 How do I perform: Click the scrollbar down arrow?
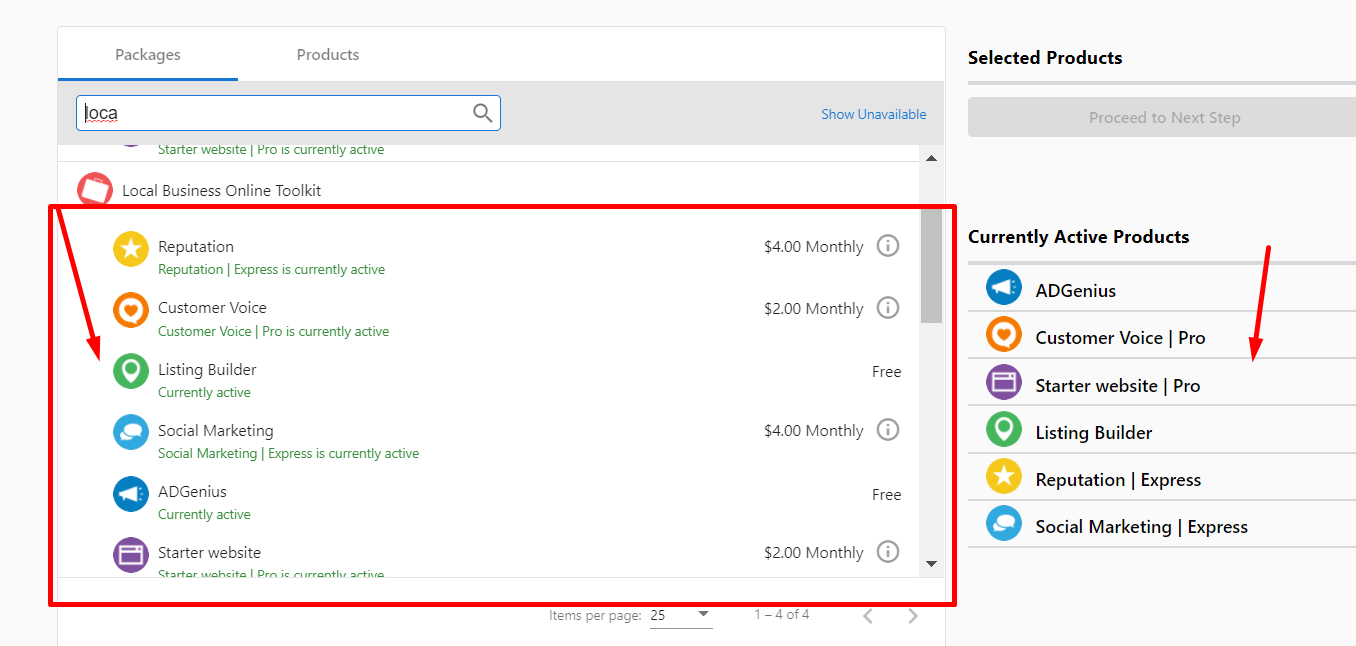[x=931, y=564]
